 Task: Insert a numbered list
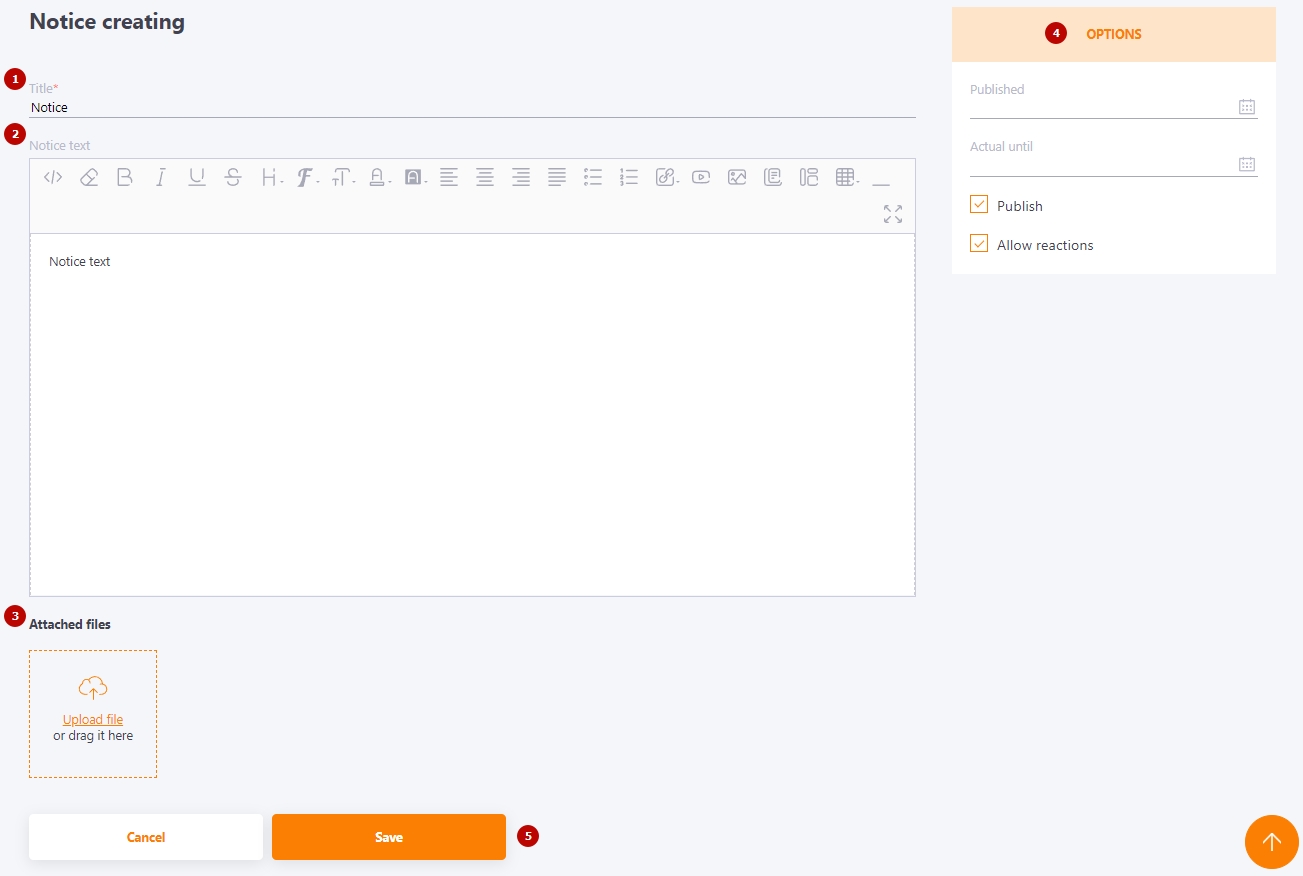point(629,177)
